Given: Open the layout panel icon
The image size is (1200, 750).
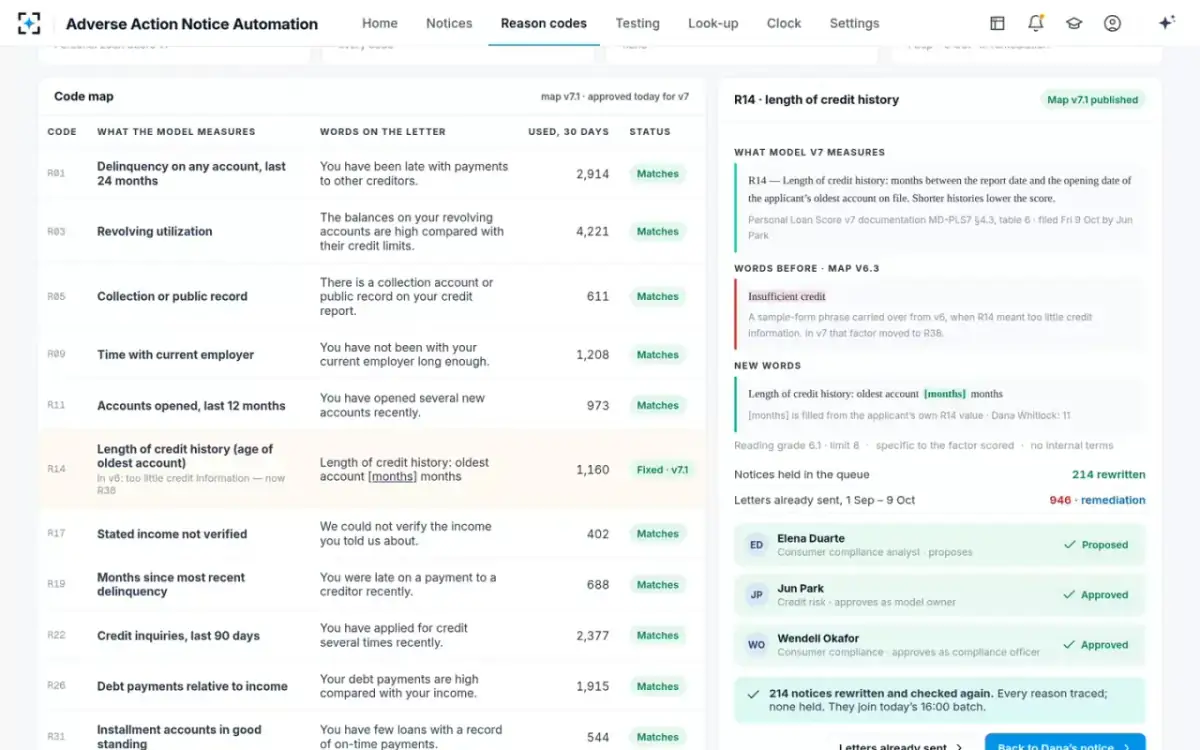Looking at the screenshot, I should 997,23.
